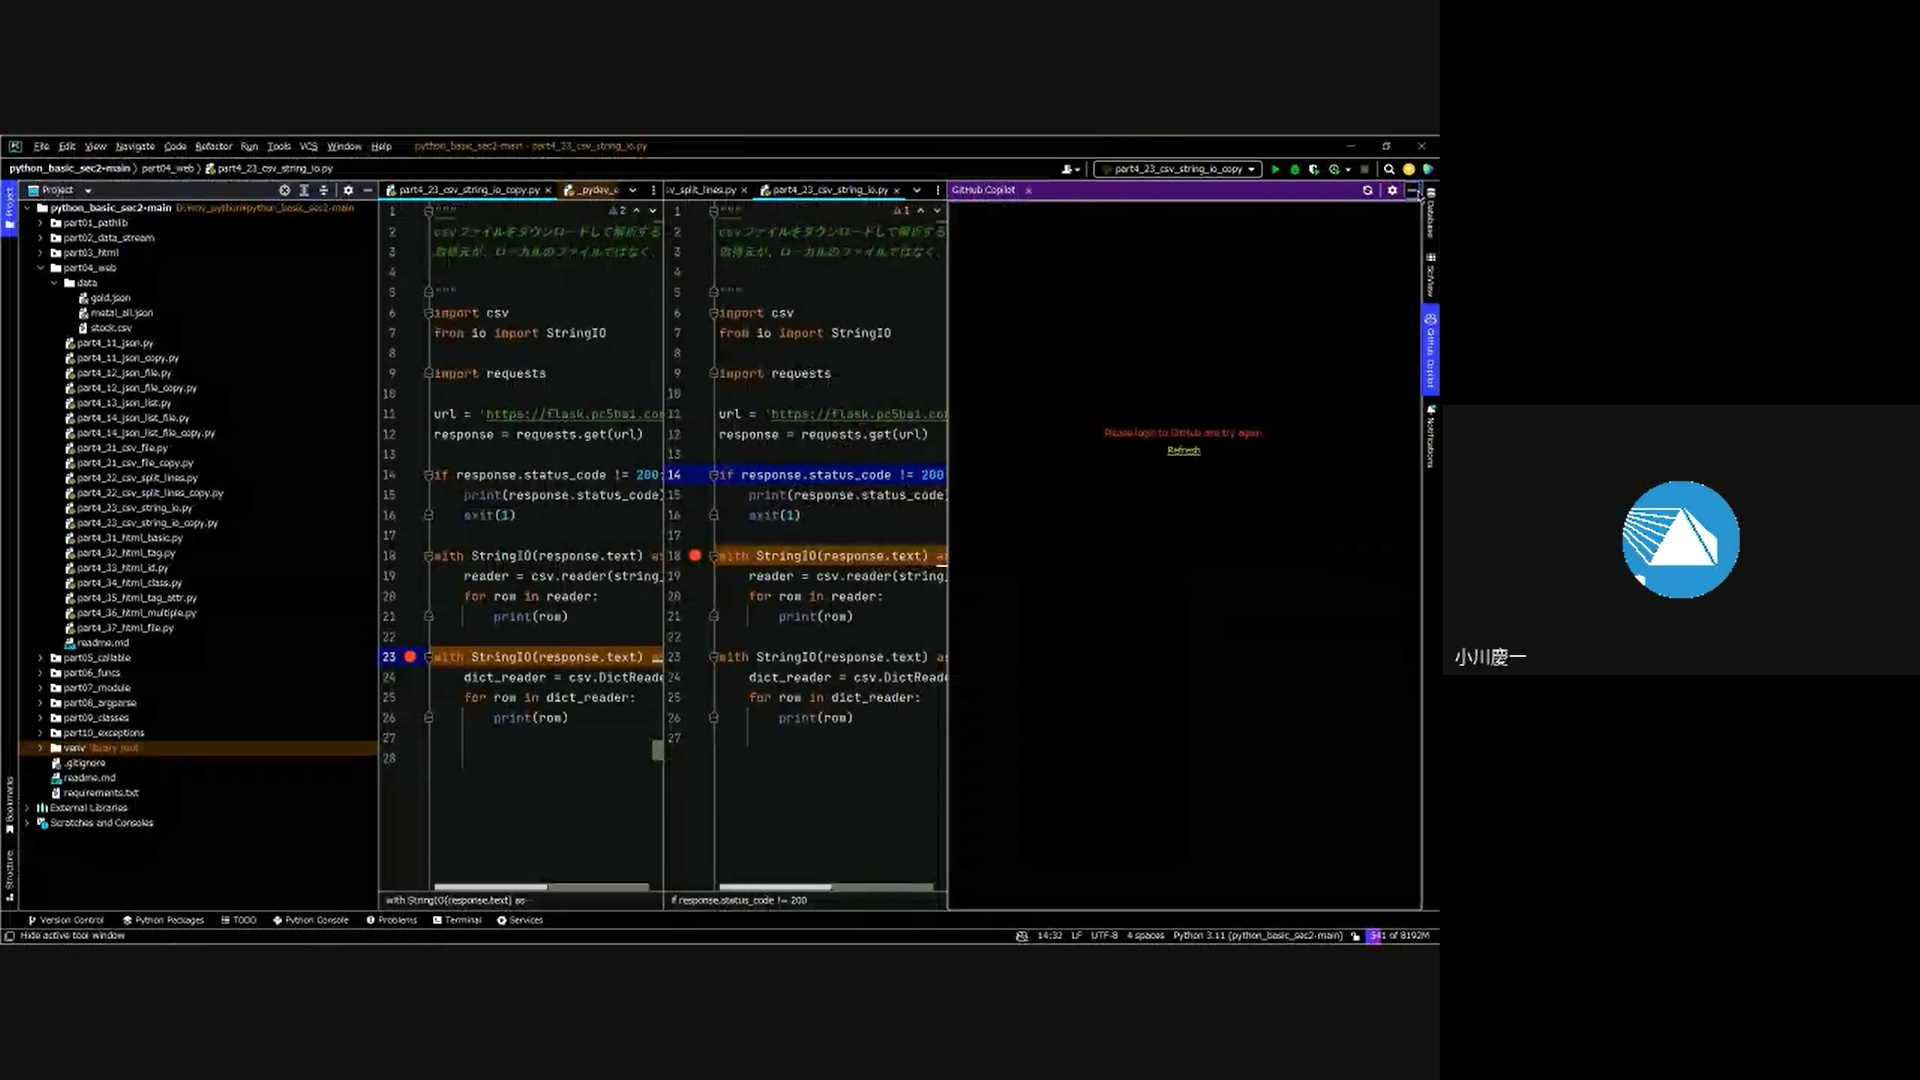Toggle breakpoint on line 23 in left editor
The image size is (1920, 1080).
410,657
